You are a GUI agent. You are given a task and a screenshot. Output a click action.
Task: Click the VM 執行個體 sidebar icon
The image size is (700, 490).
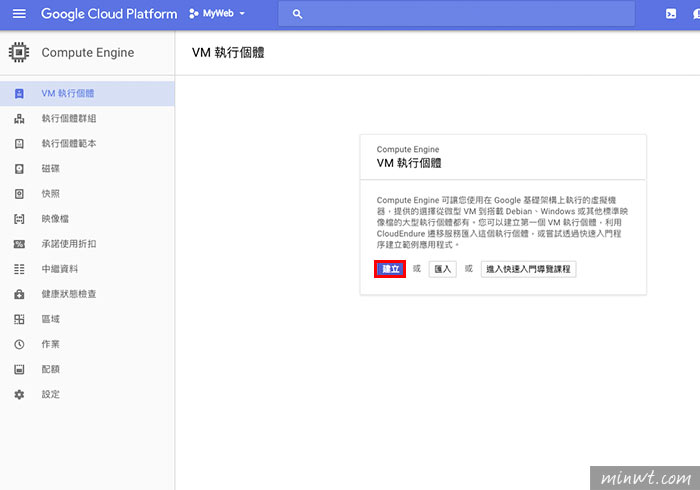19,93
